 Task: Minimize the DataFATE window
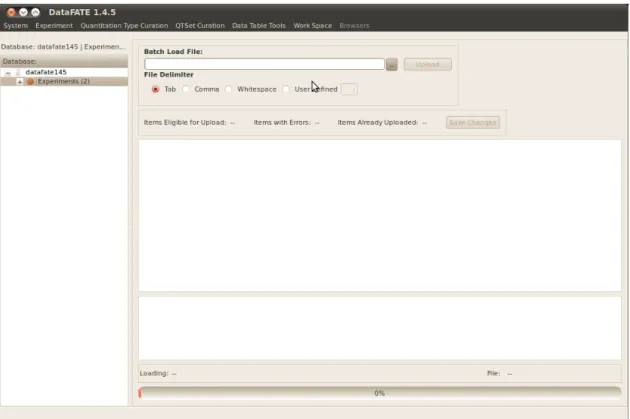[x=23, y=12]
